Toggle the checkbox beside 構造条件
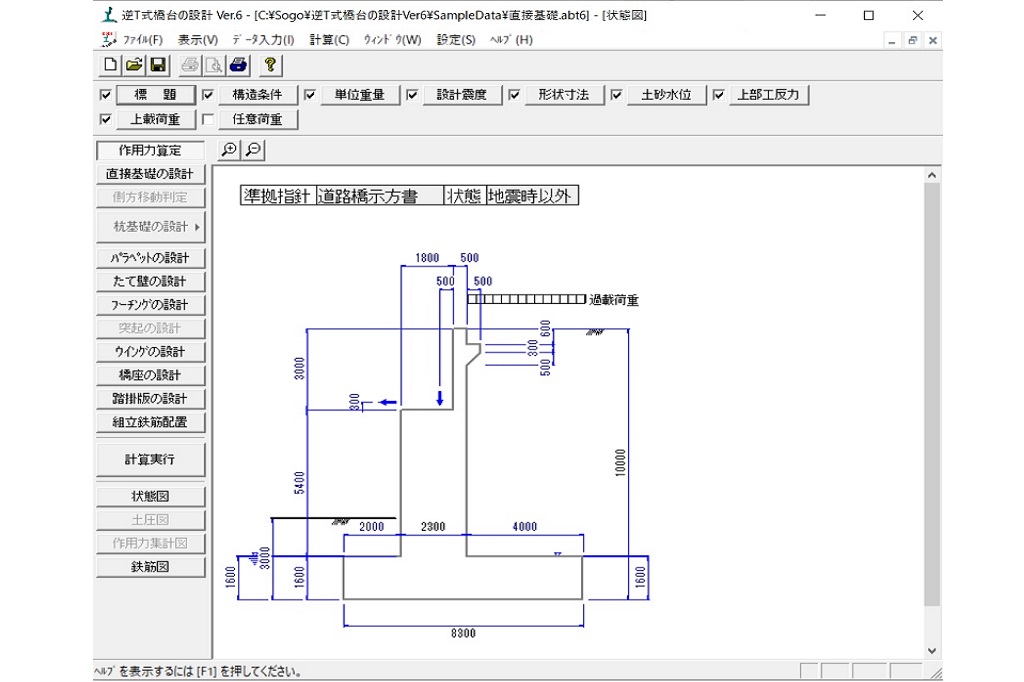This screenshot has height=682, width=1024. point(208,95)
